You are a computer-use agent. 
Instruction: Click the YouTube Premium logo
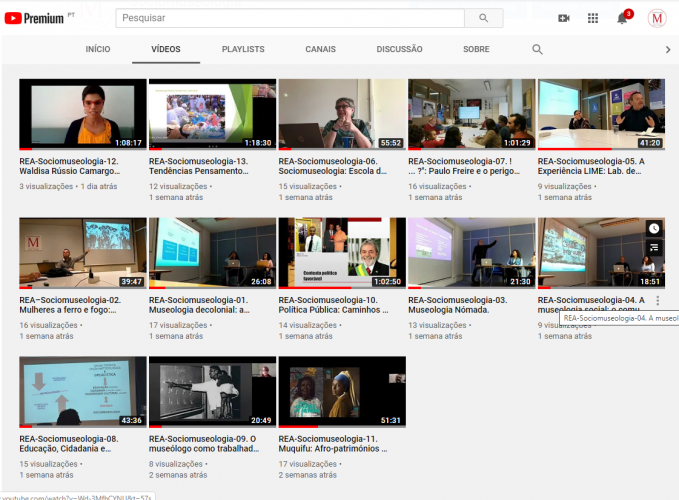pyautogui.click(x=36, y=18)
